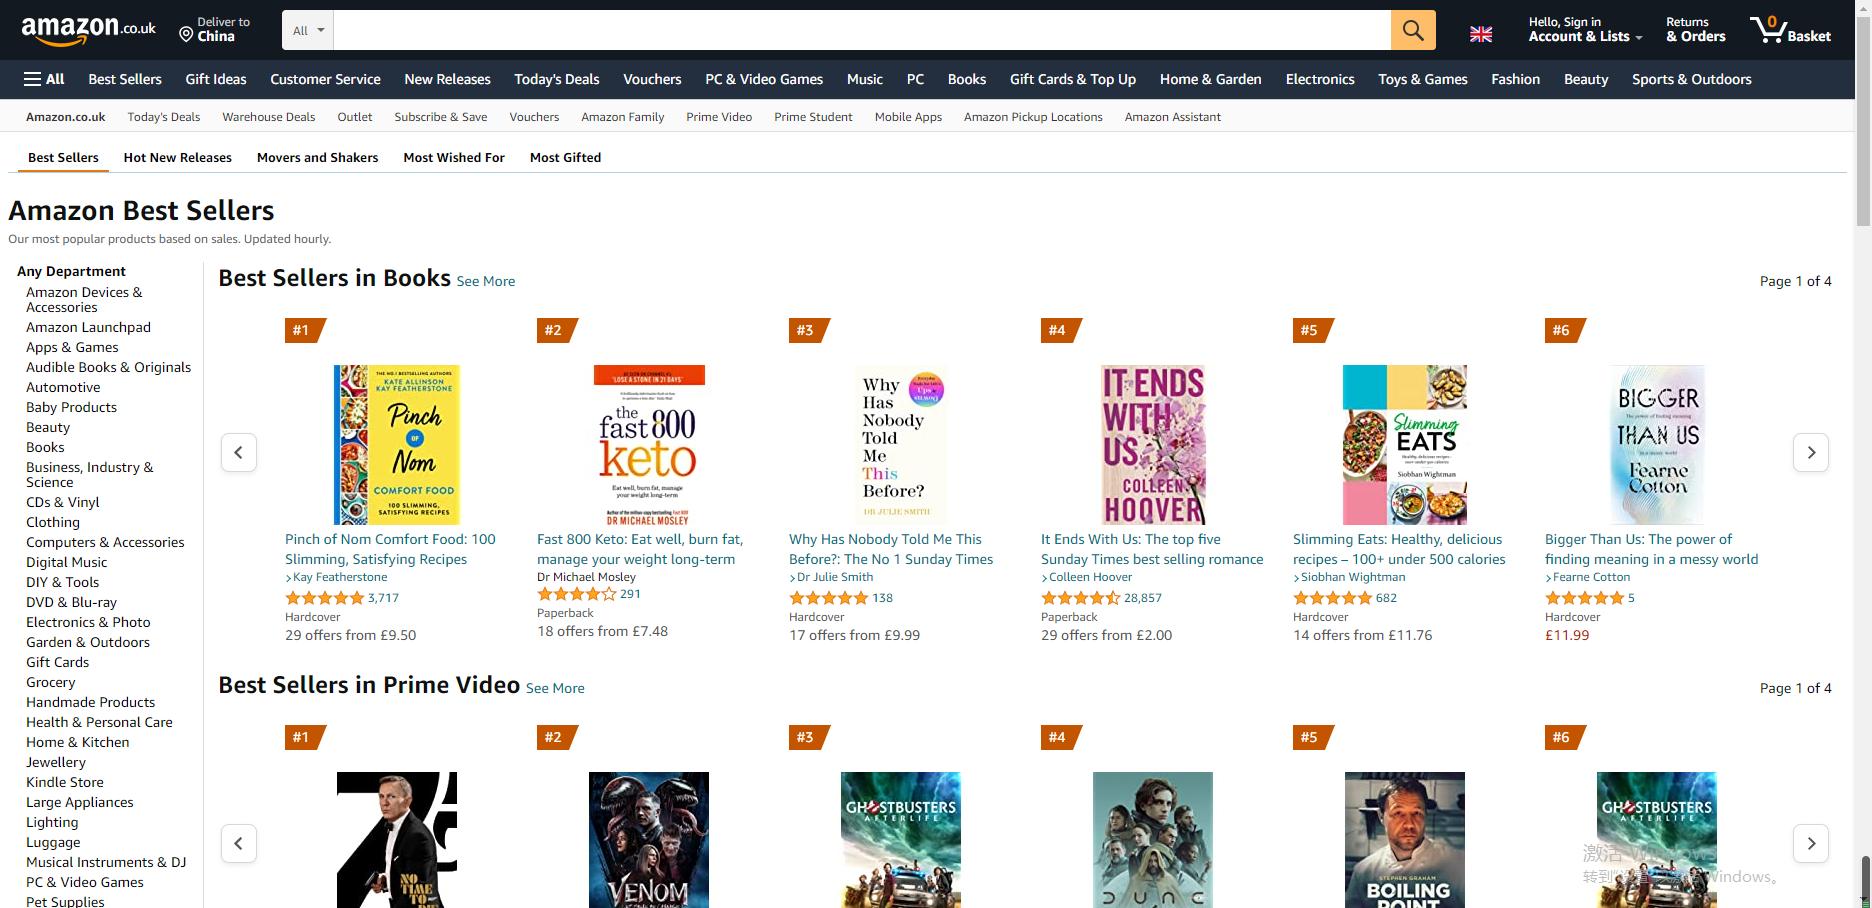Open the Fast 800 Keto book cover

[648, 444]
